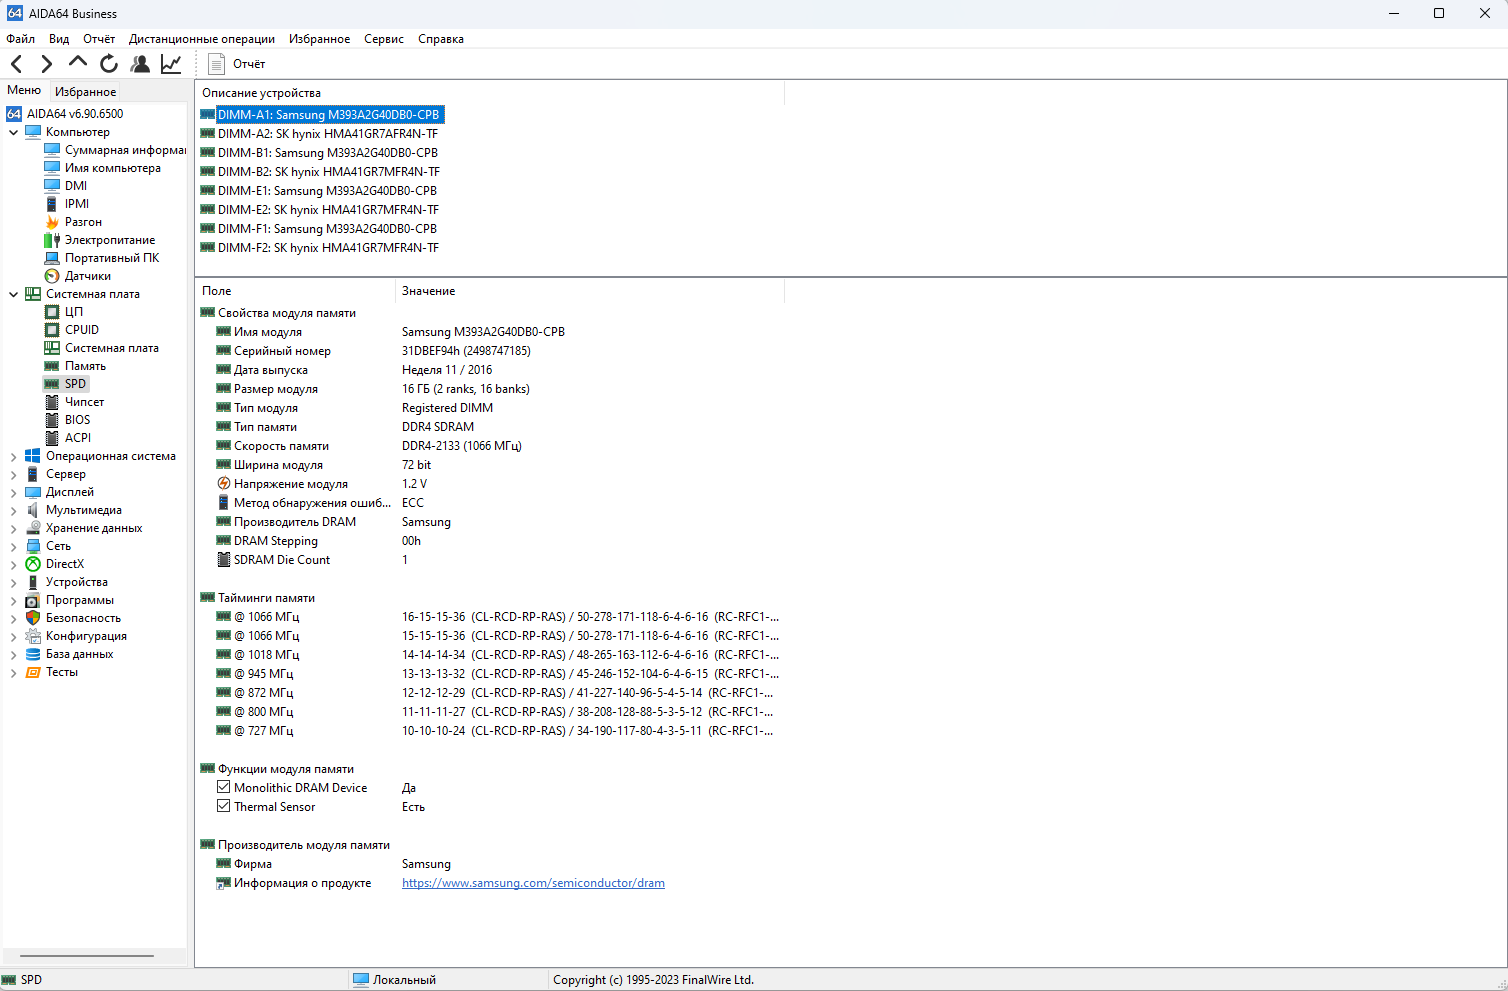1508x991 pixels.
Task: Click the Отчёт report toolbar button
Action: click(236, 64)
